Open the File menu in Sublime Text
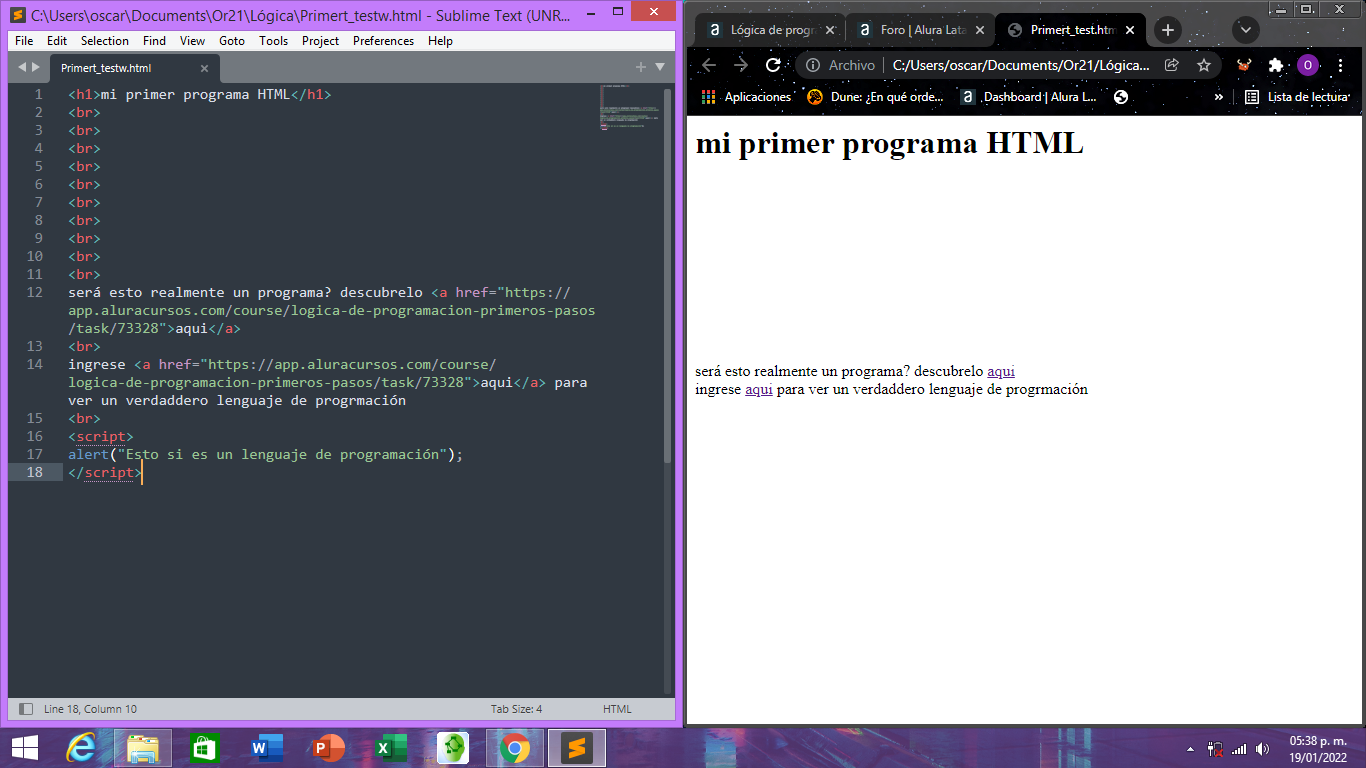This screenshot has width=1366, height=768. [x=24, y=41]
